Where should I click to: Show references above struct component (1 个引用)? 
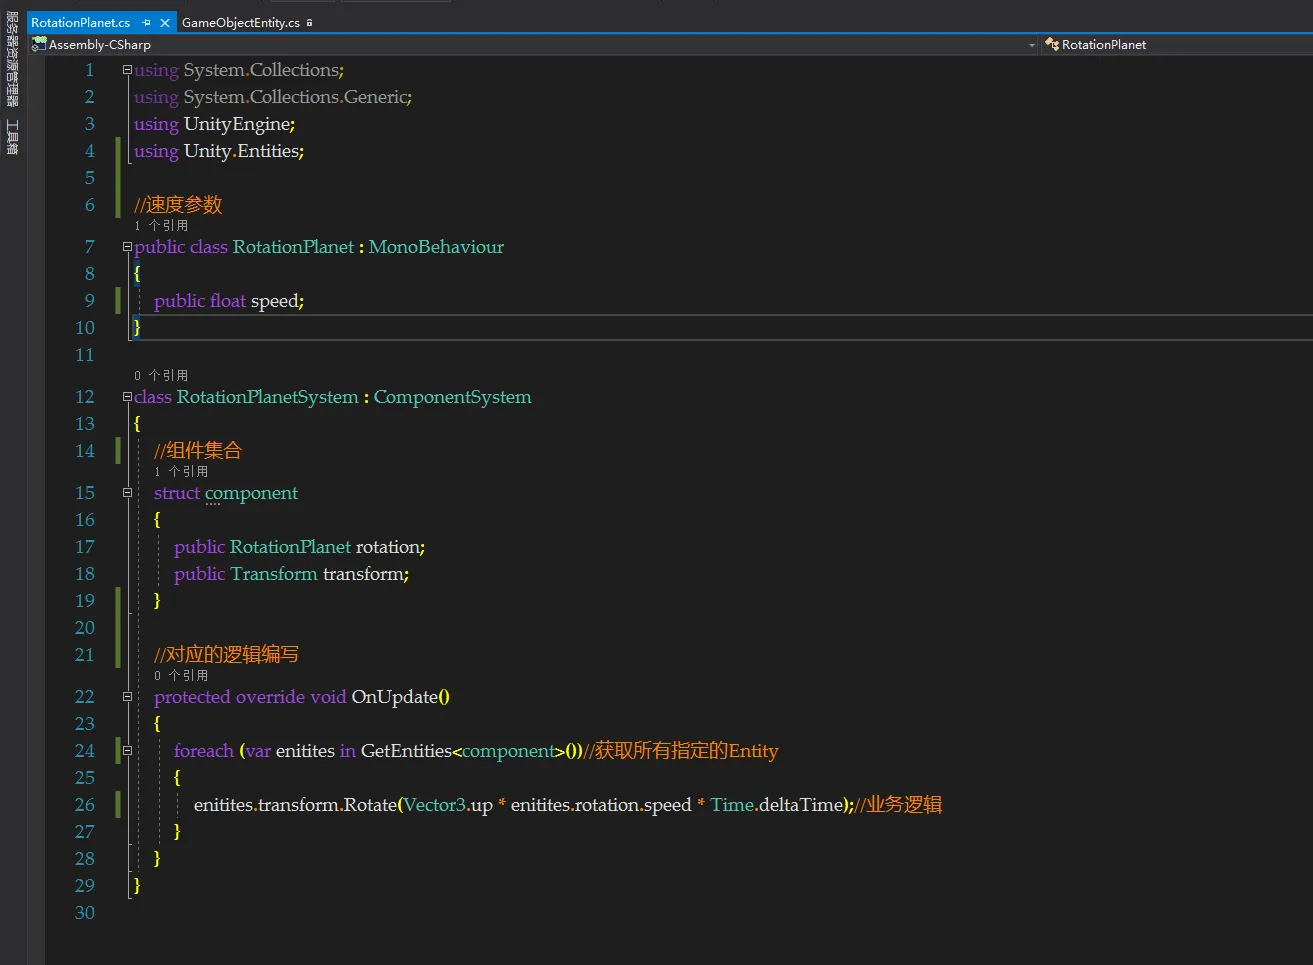(181, 472)
